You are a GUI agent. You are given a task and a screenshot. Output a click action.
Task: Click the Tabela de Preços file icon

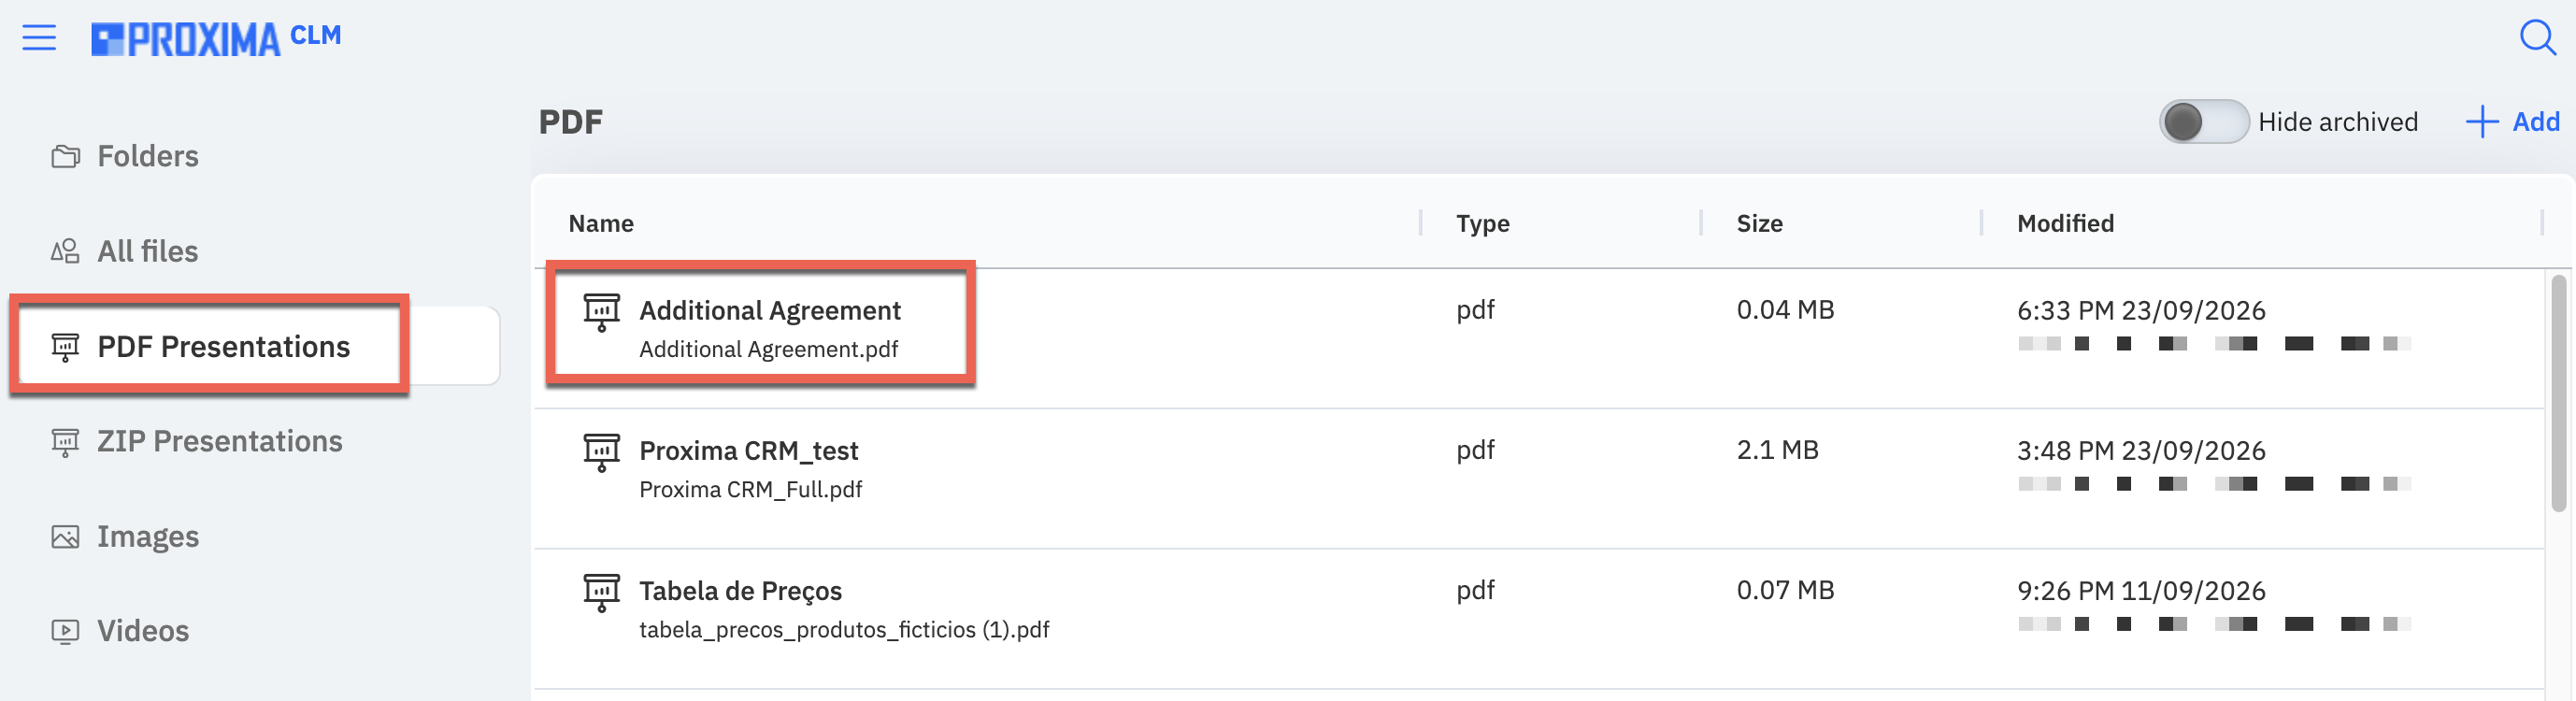601,592
